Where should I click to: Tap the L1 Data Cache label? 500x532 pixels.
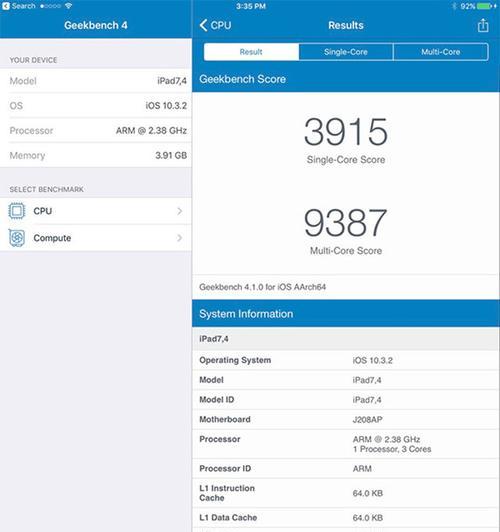[x=228, y=517]
